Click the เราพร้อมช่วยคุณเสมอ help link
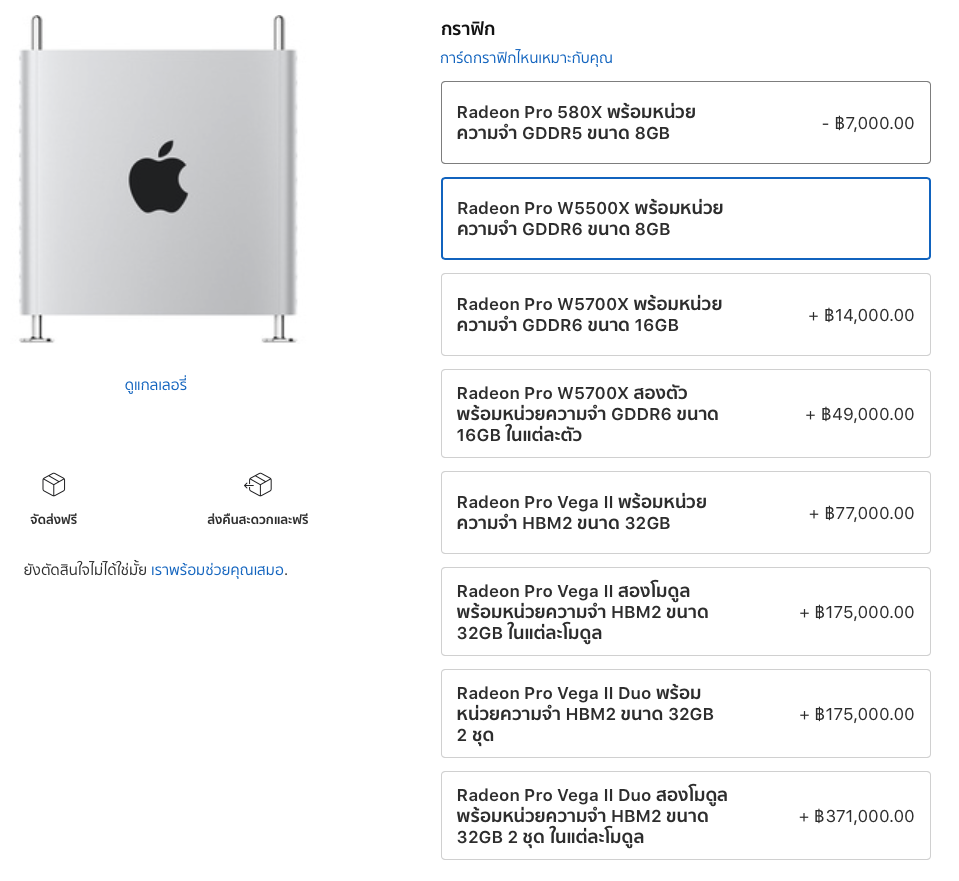The width and height of the screenshot is (959, 881). click(x=217, y=570)
